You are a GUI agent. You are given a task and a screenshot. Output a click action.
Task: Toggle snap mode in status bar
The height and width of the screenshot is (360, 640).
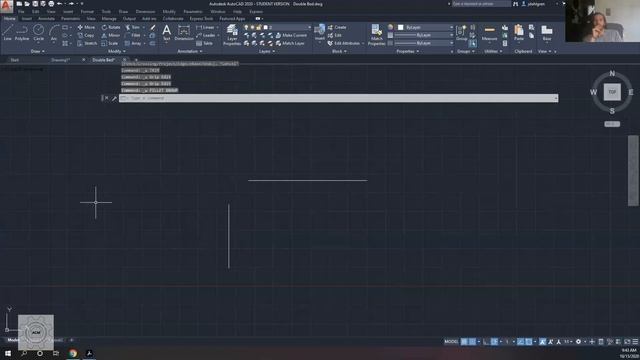(472, 342)
